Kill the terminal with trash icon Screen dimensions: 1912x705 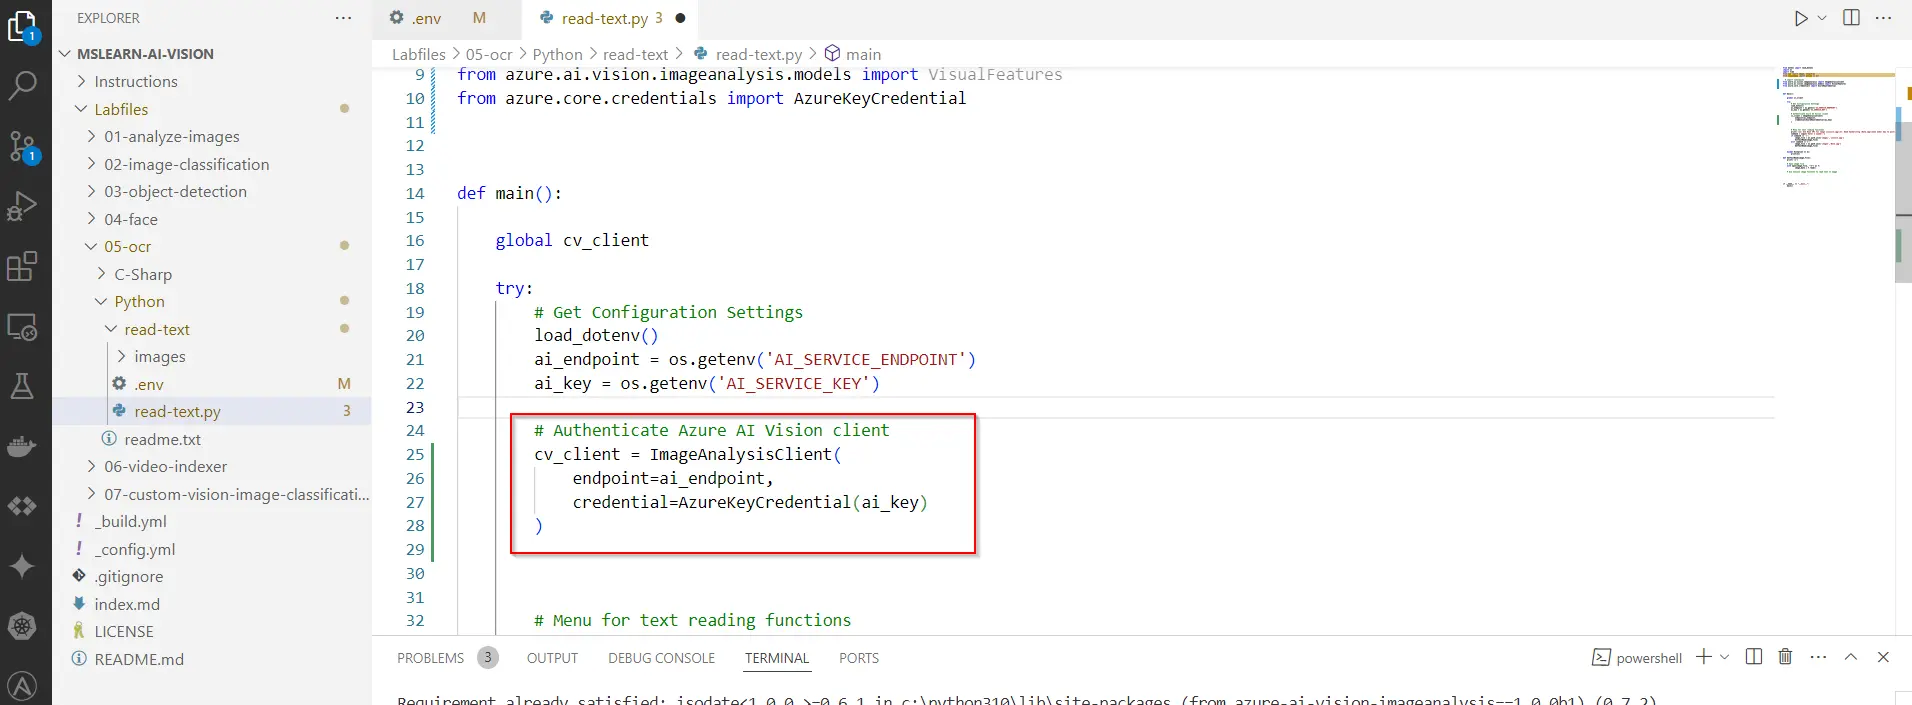[1785, 657]
